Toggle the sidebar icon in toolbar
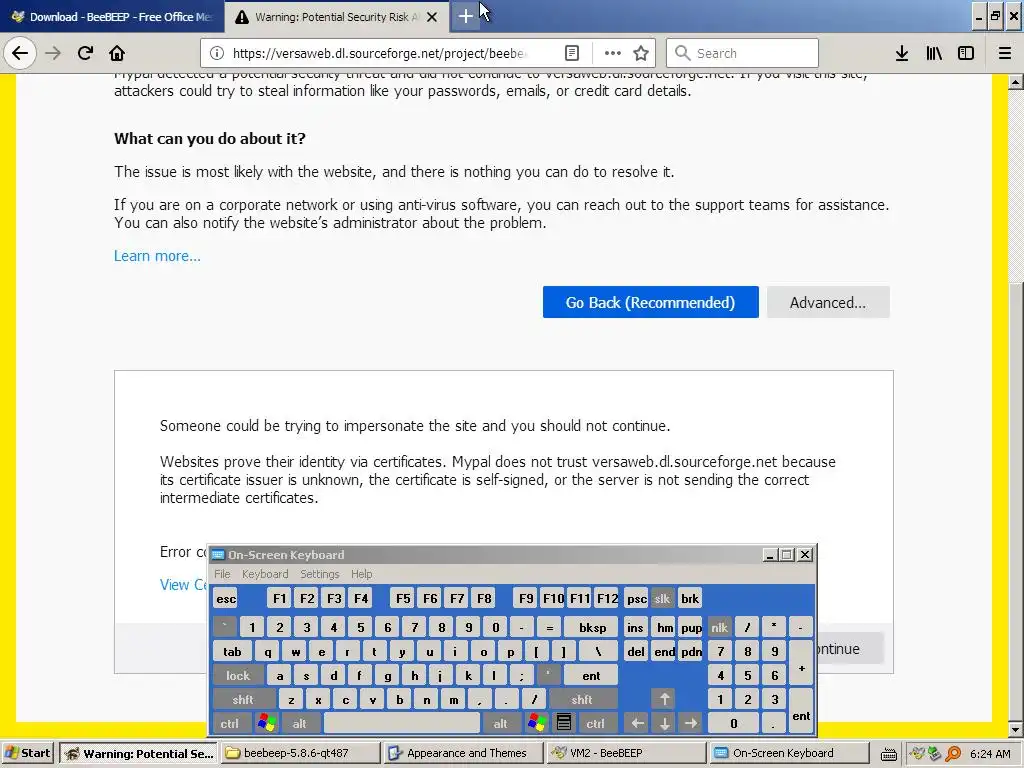 (966, 54)
